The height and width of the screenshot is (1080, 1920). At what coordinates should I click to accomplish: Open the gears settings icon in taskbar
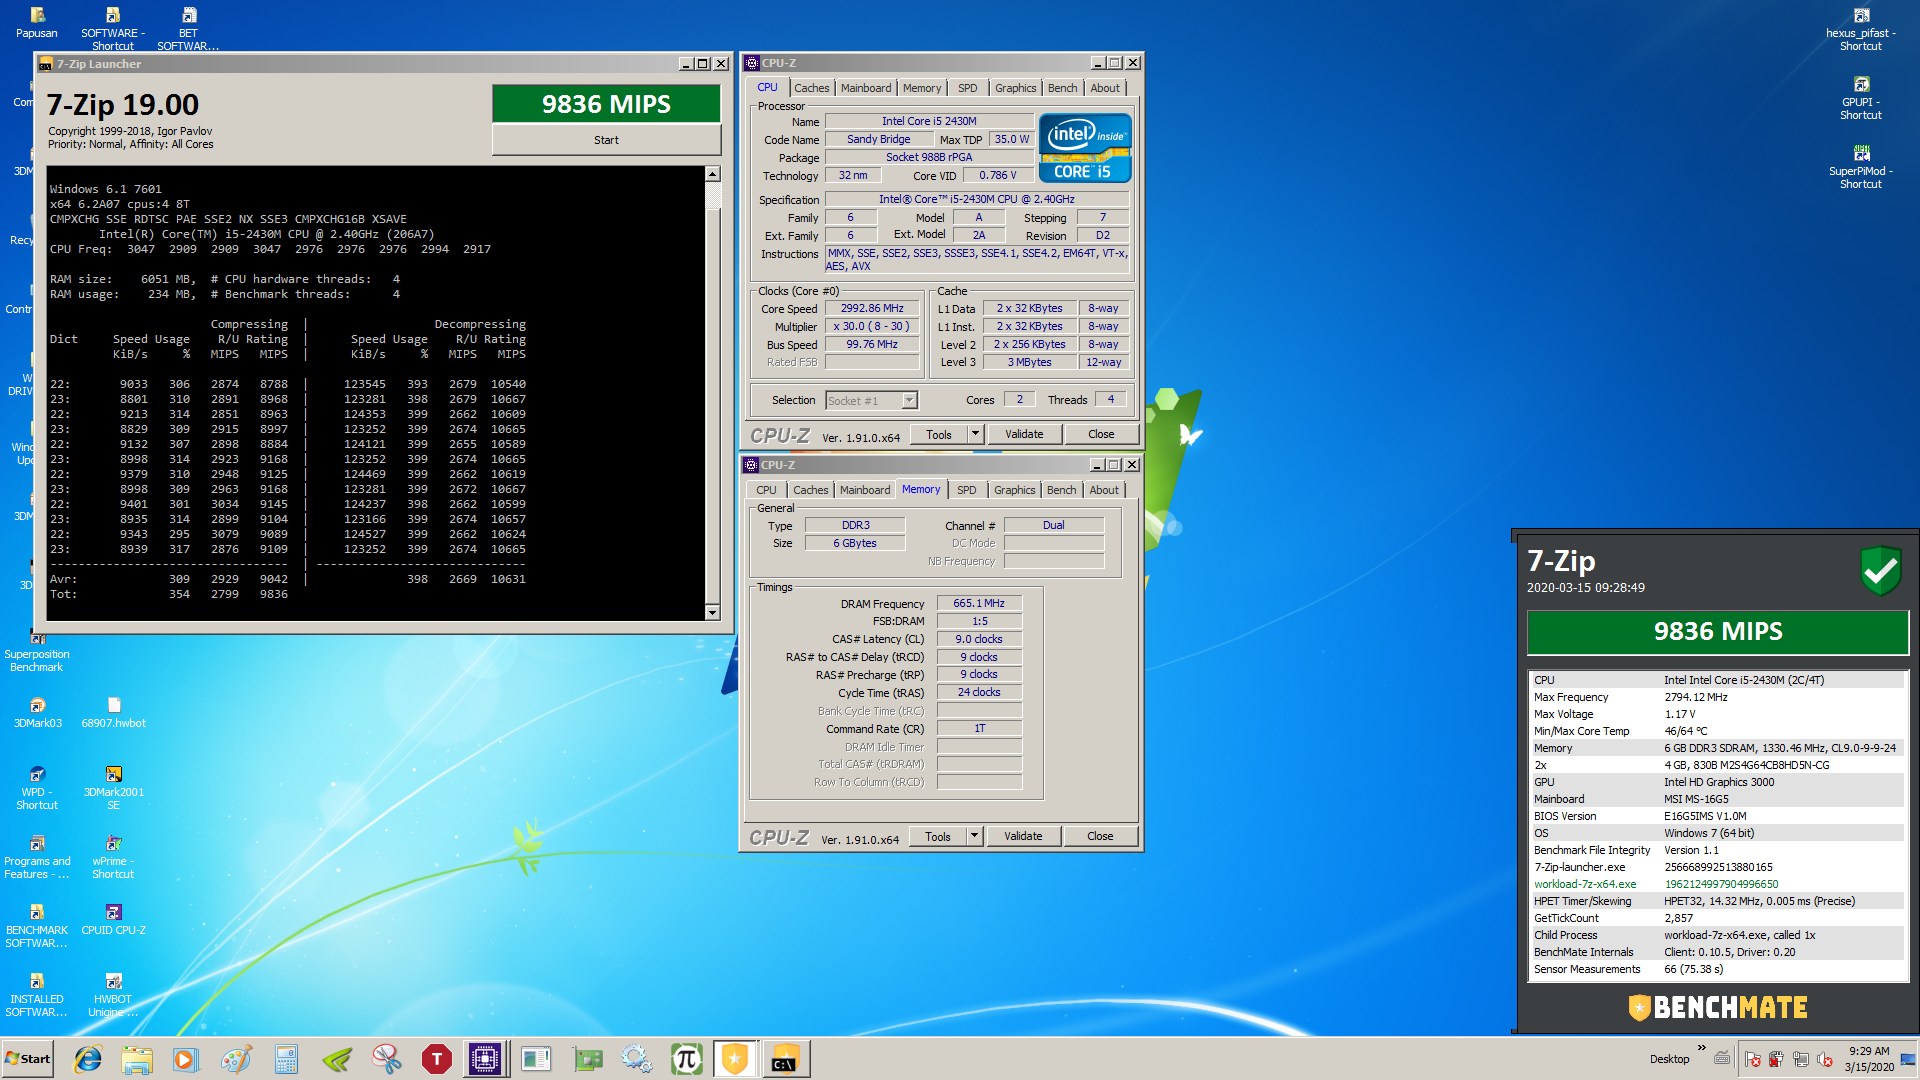[x=636, y=1059]
